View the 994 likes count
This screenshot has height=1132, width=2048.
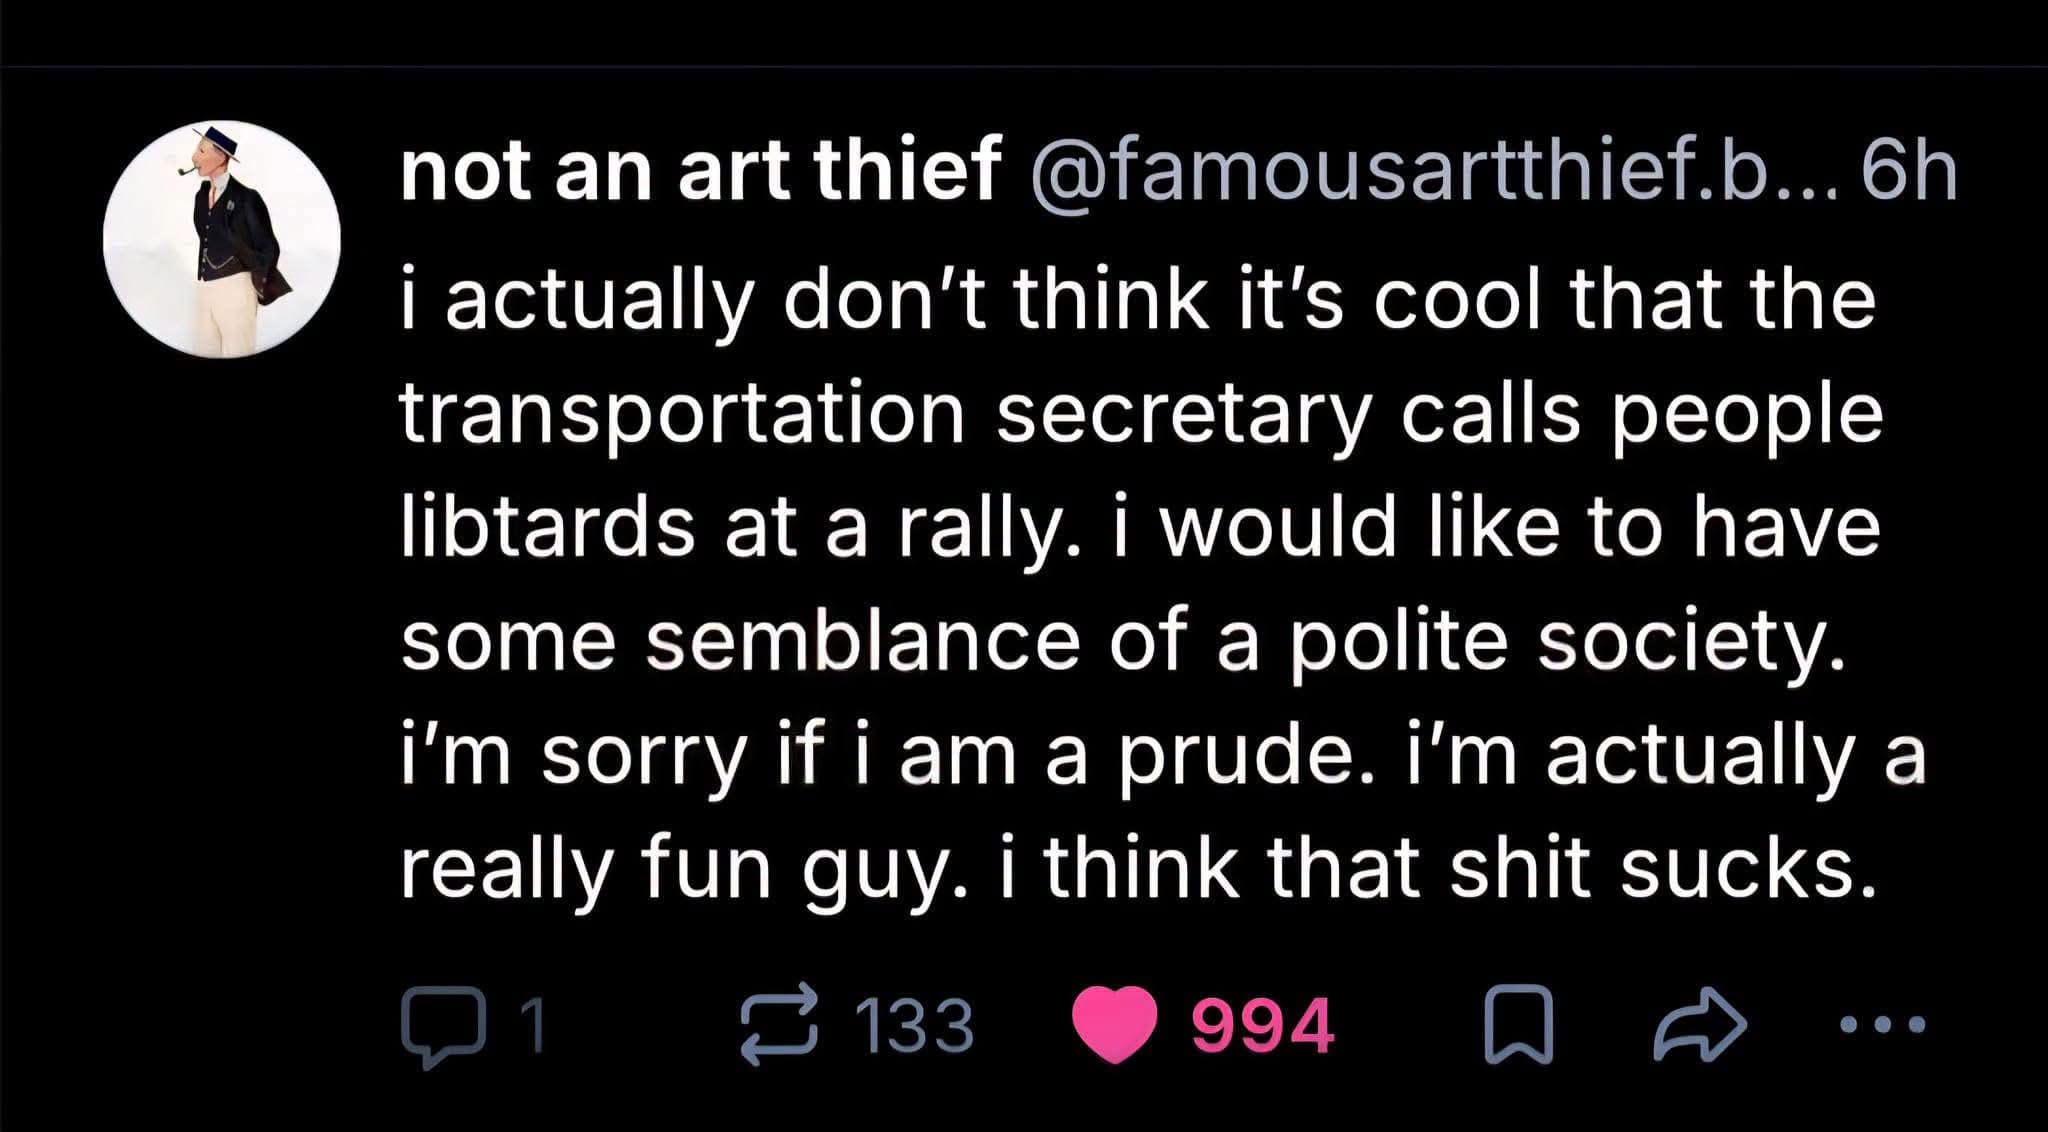1263,1026
